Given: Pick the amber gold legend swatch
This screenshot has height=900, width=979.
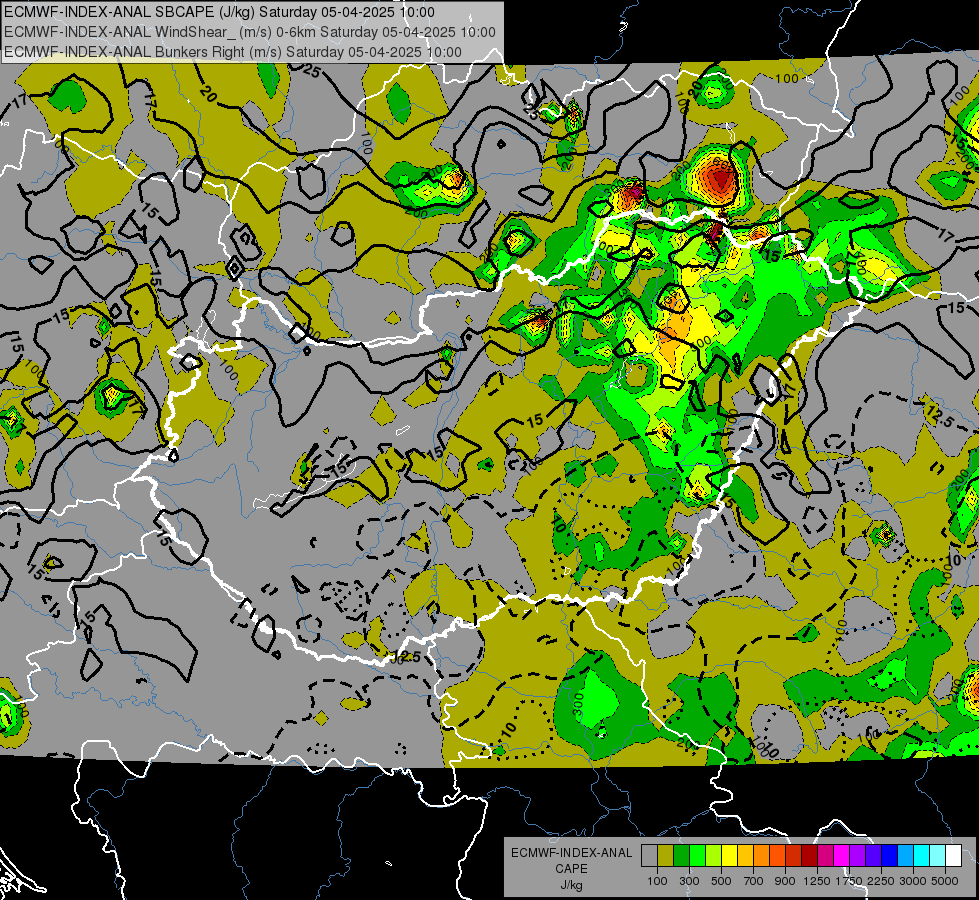Looking at the screenshot, I should 745,856.
